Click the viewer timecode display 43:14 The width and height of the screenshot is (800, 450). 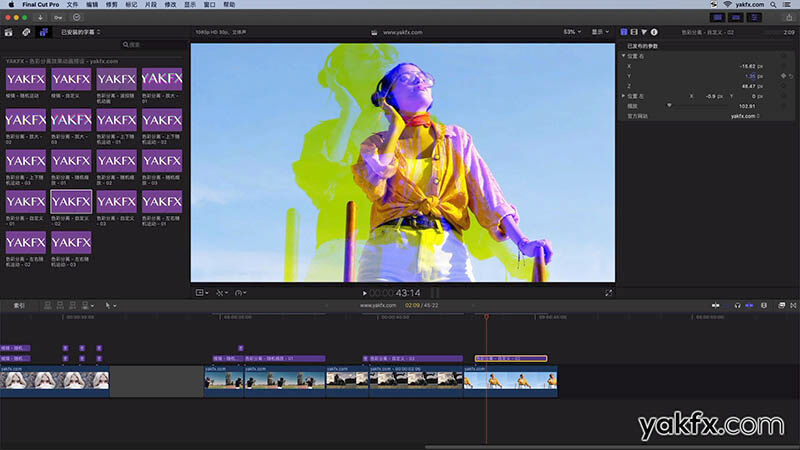[394, 293]
